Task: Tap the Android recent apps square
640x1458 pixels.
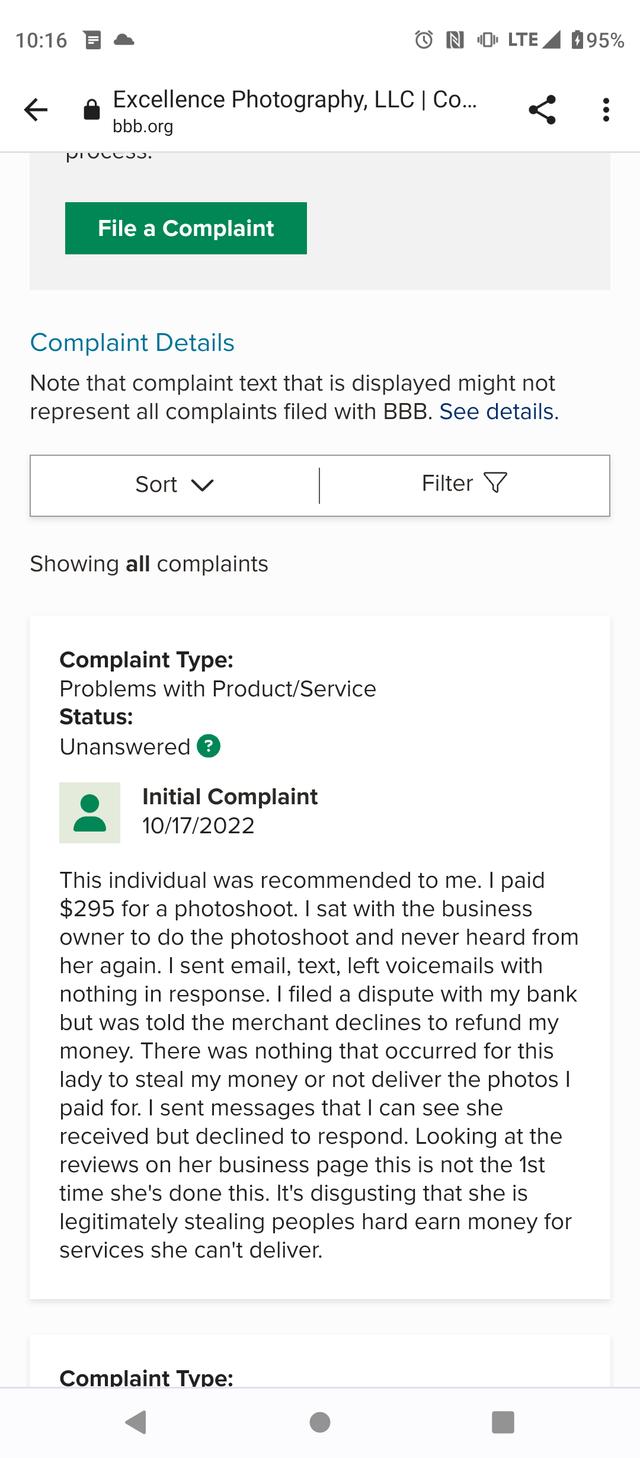Action: tap(503, 1422)
